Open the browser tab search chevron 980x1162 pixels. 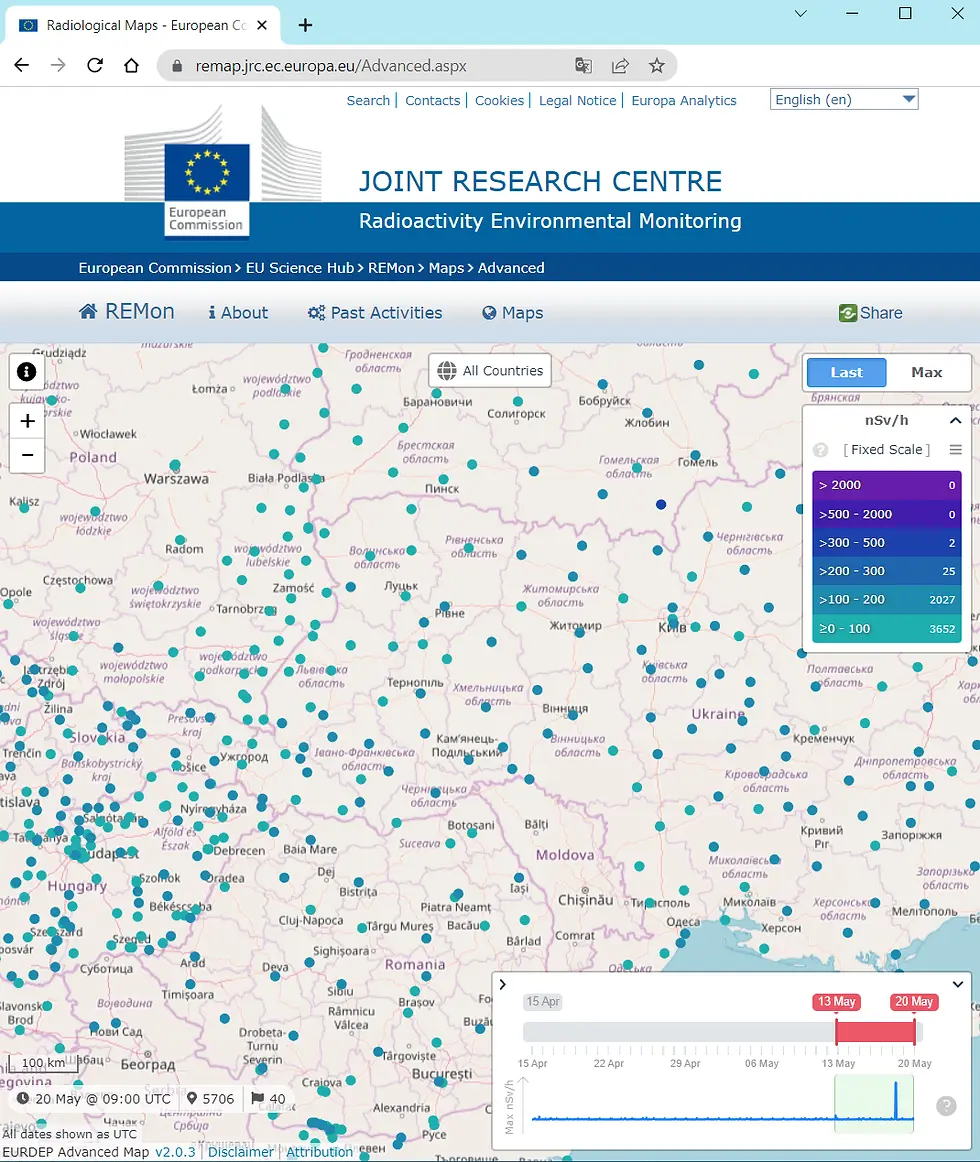801,13
